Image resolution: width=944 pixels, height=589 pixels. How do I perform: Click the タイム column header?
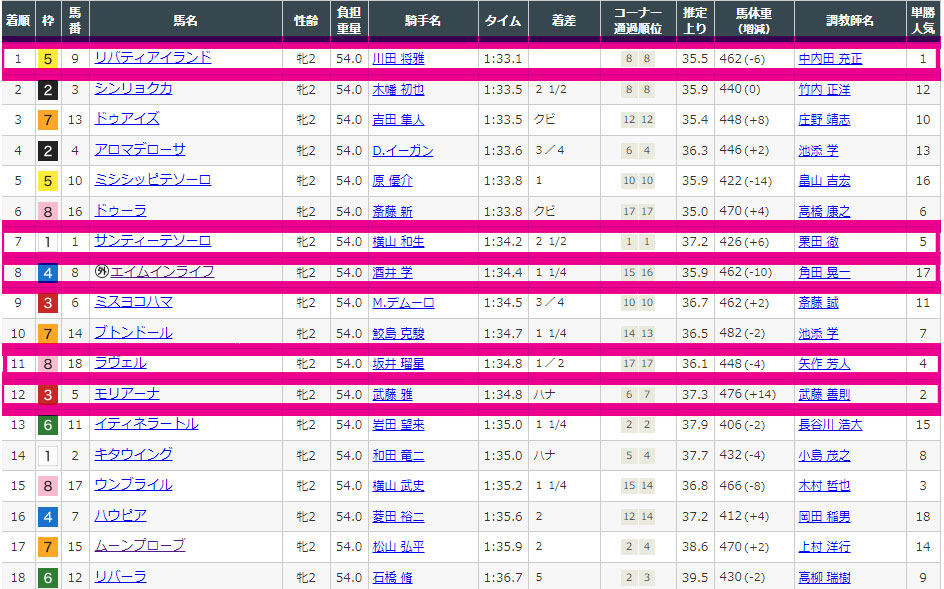[x=502, y=20]
